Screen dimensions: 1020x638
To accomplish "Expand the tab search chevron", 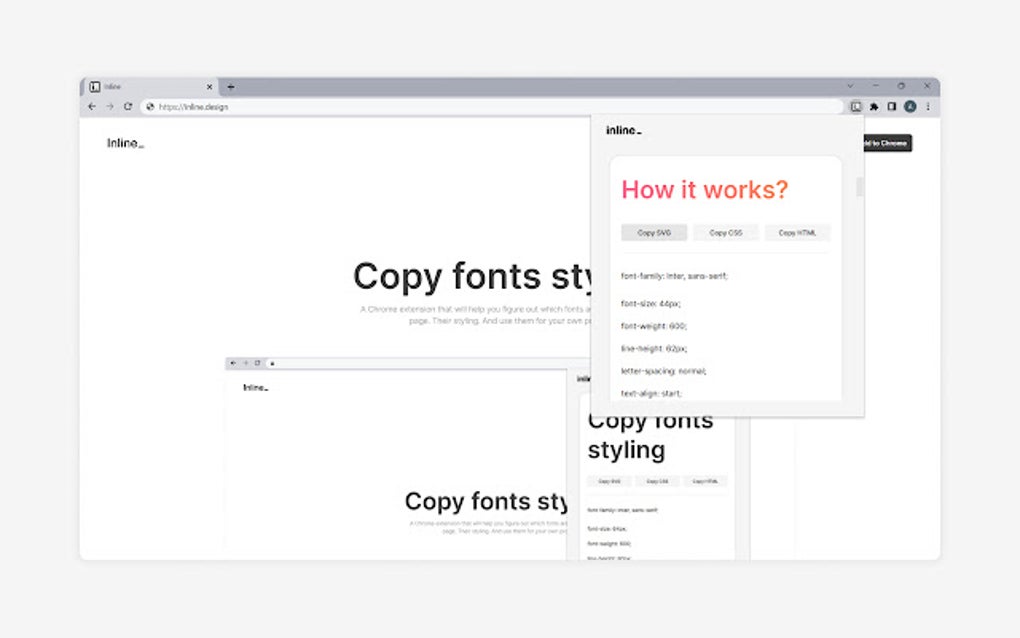I will point(850,86).
